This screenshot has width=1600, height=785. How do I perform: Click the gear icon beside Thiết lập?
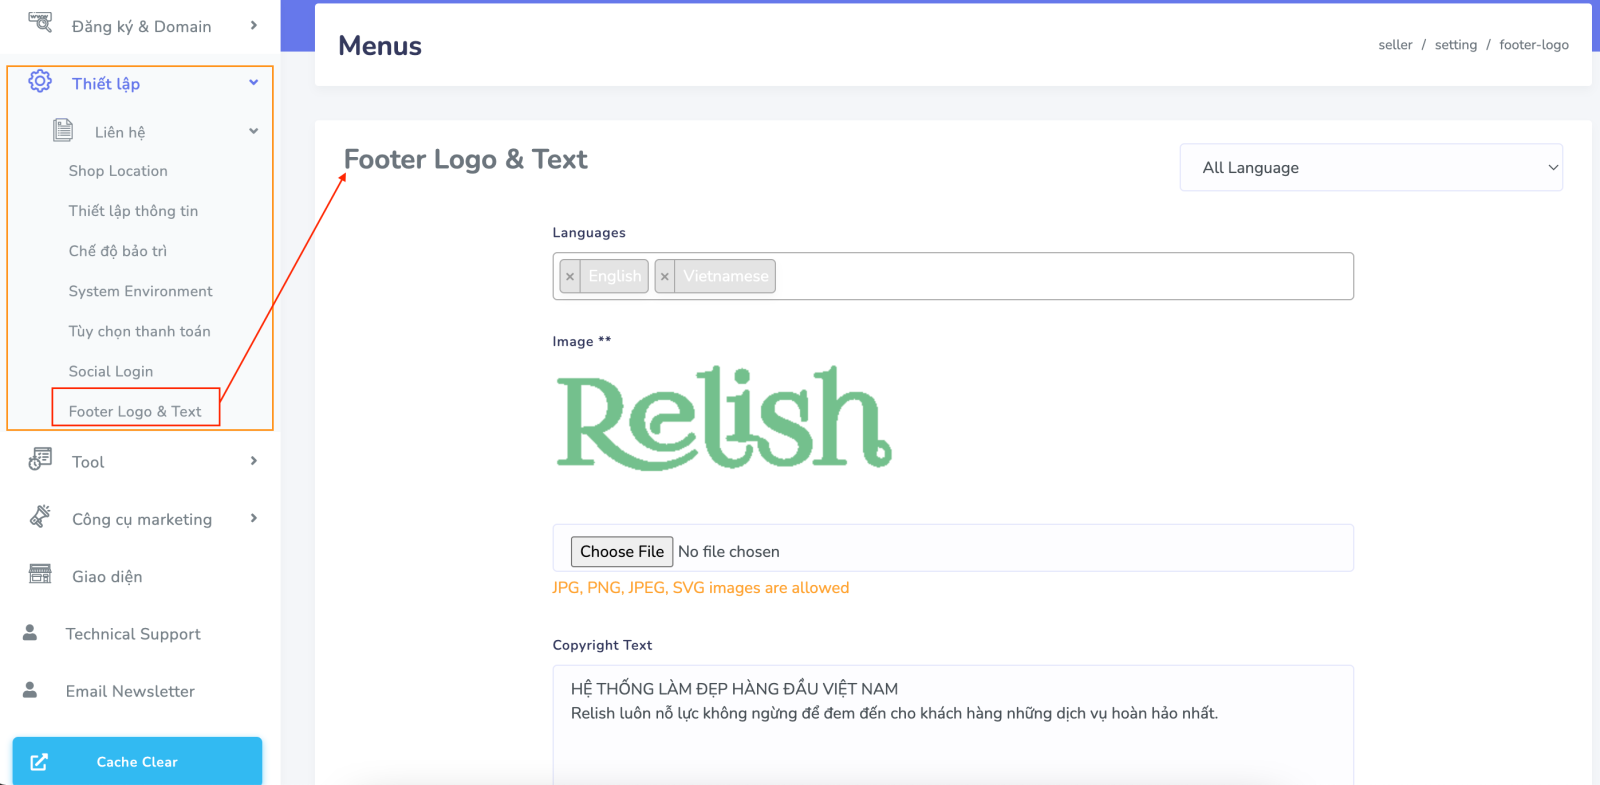pos(40,82)
